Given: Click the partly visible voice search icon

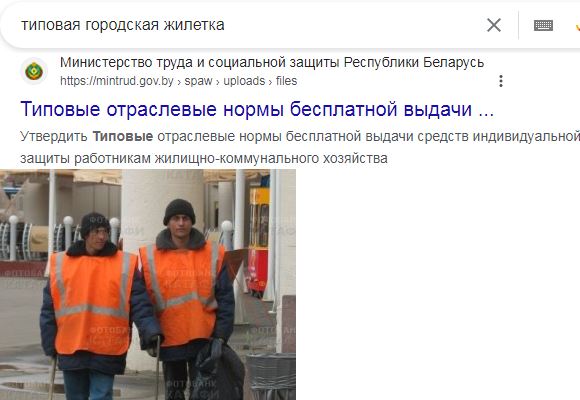Looking at the screenshot, I should (x=578, y=26).
